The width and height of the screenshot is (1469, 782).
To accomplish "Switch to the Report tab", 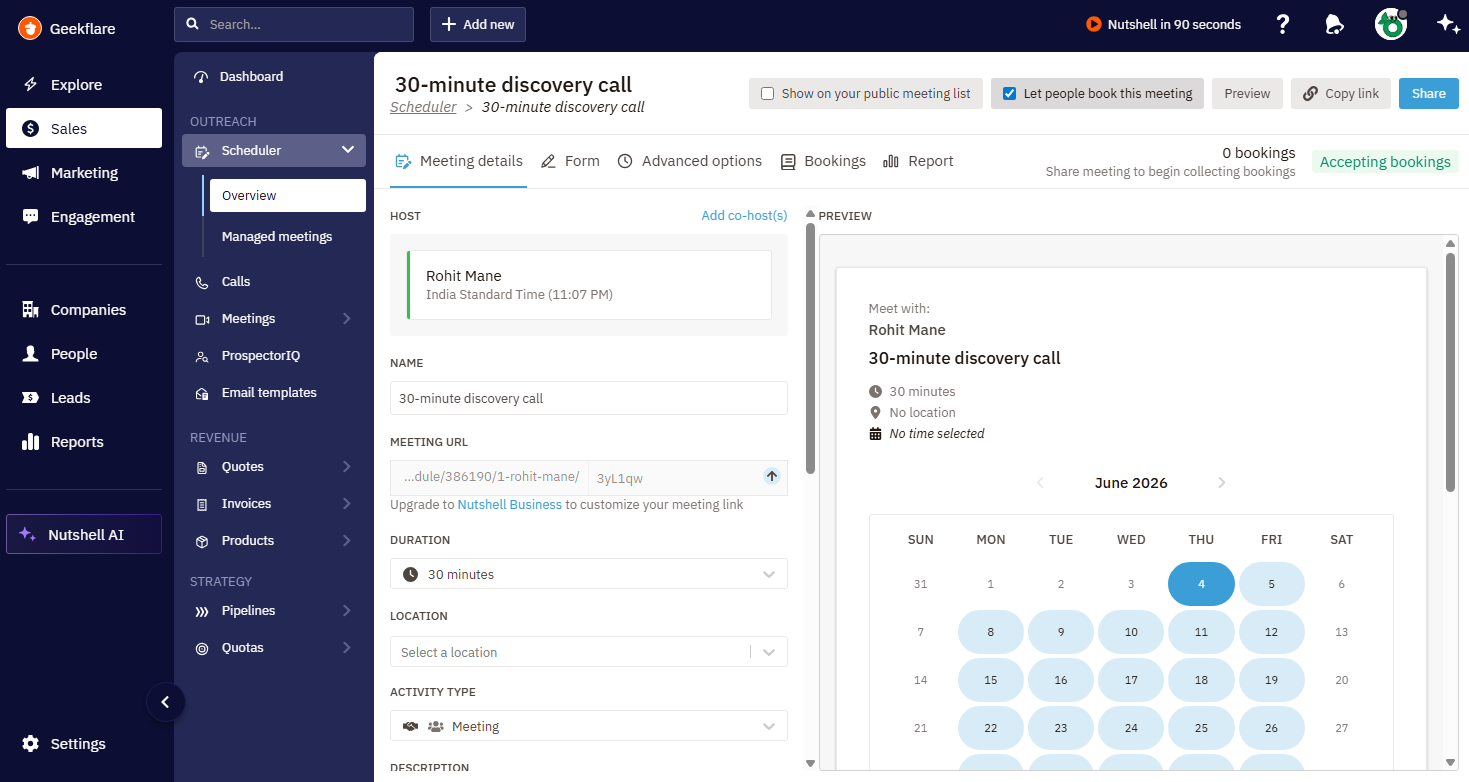I will tap(918, 161).
